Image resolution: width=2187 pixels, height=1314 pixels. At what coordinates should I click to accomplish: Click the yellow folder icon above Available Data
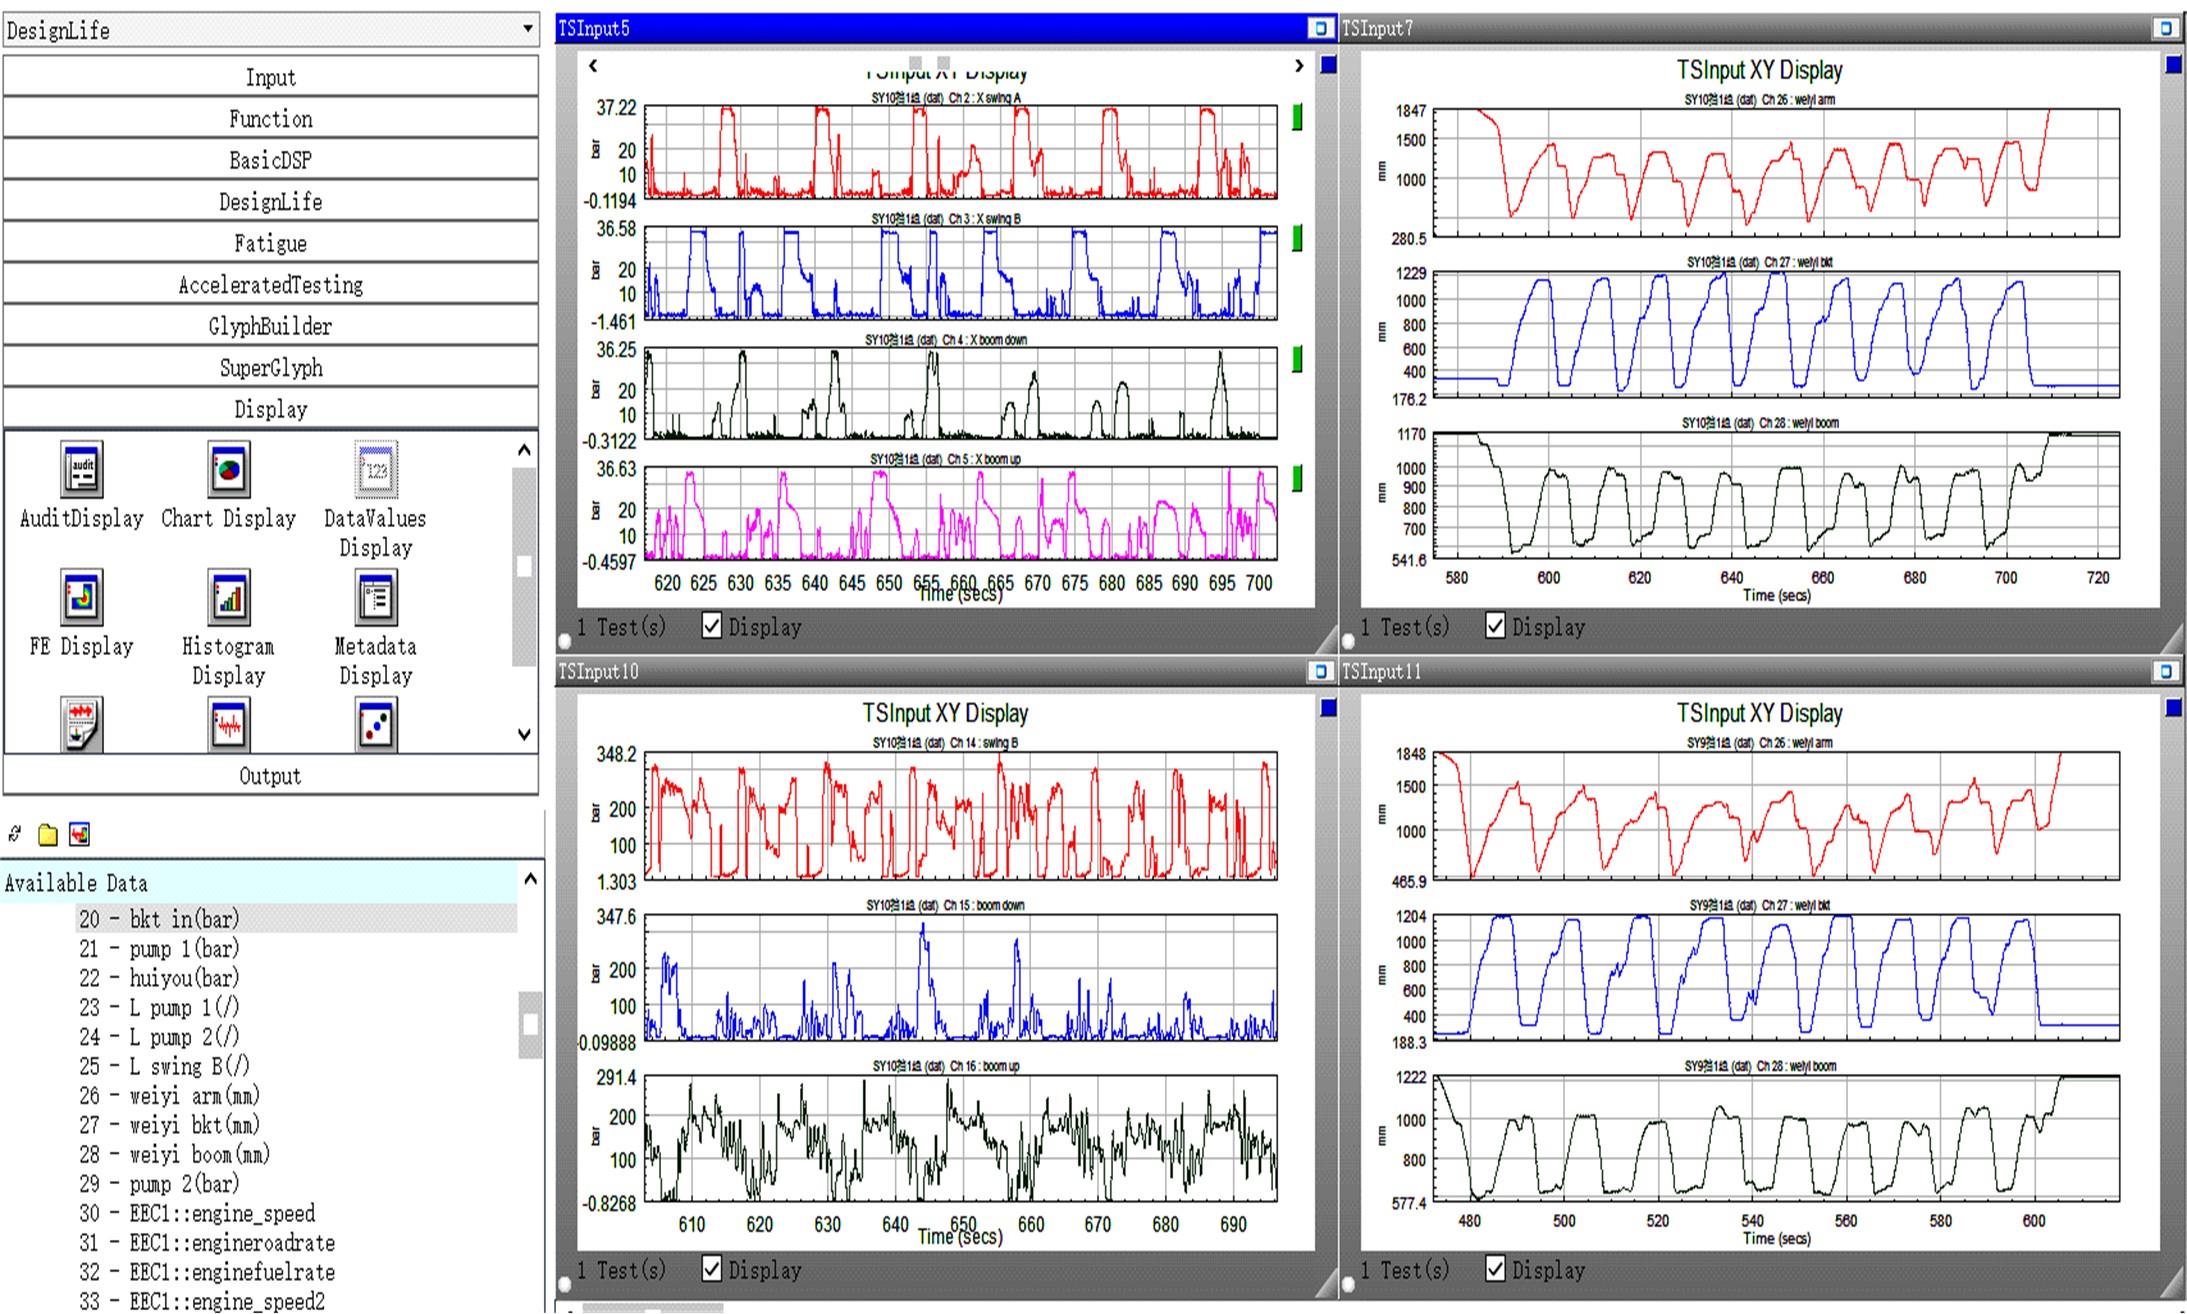click(x=47, y=834)
